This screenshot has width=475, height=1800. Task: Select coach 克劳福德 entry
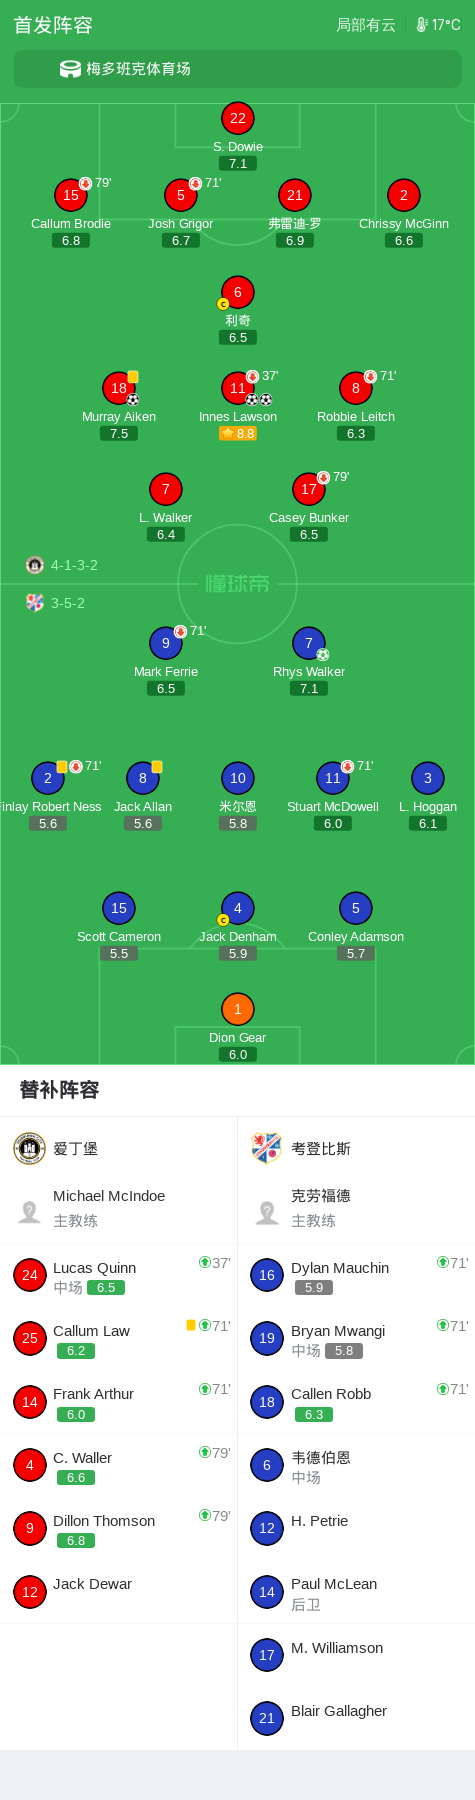[x=357, y=1208]
